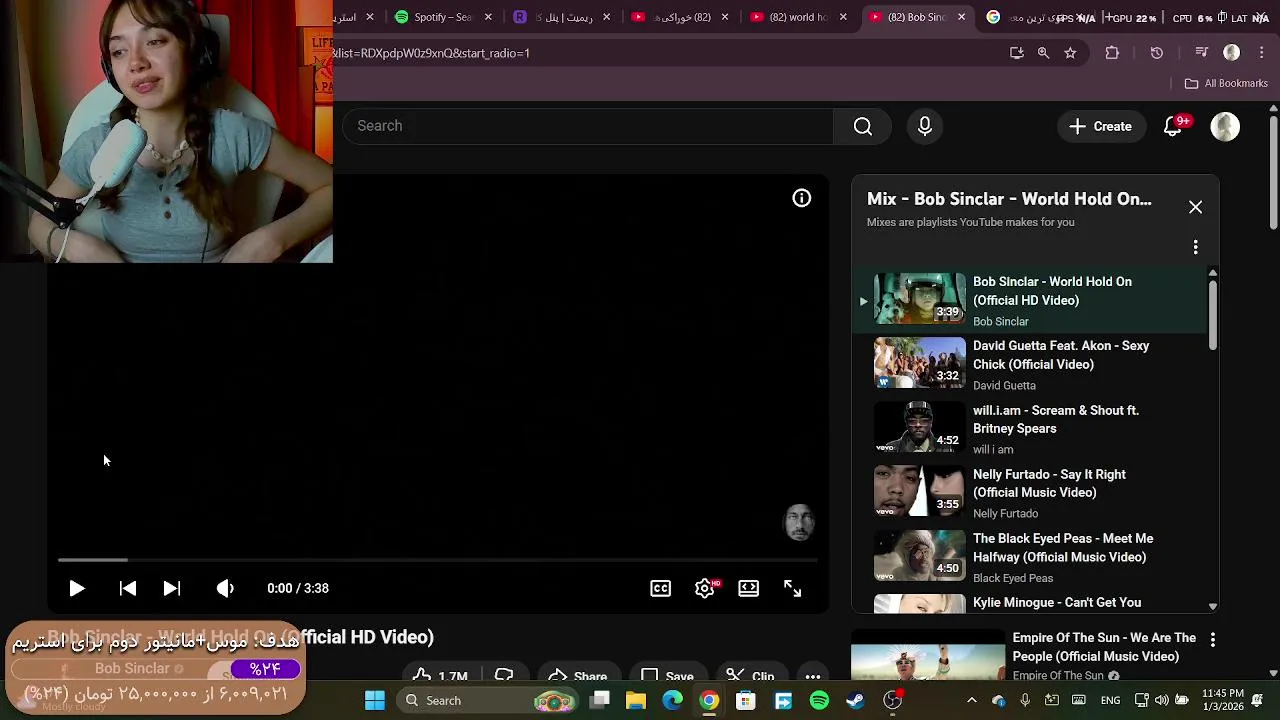Play will.i.am Scream & Shout from playlist

1030,429
